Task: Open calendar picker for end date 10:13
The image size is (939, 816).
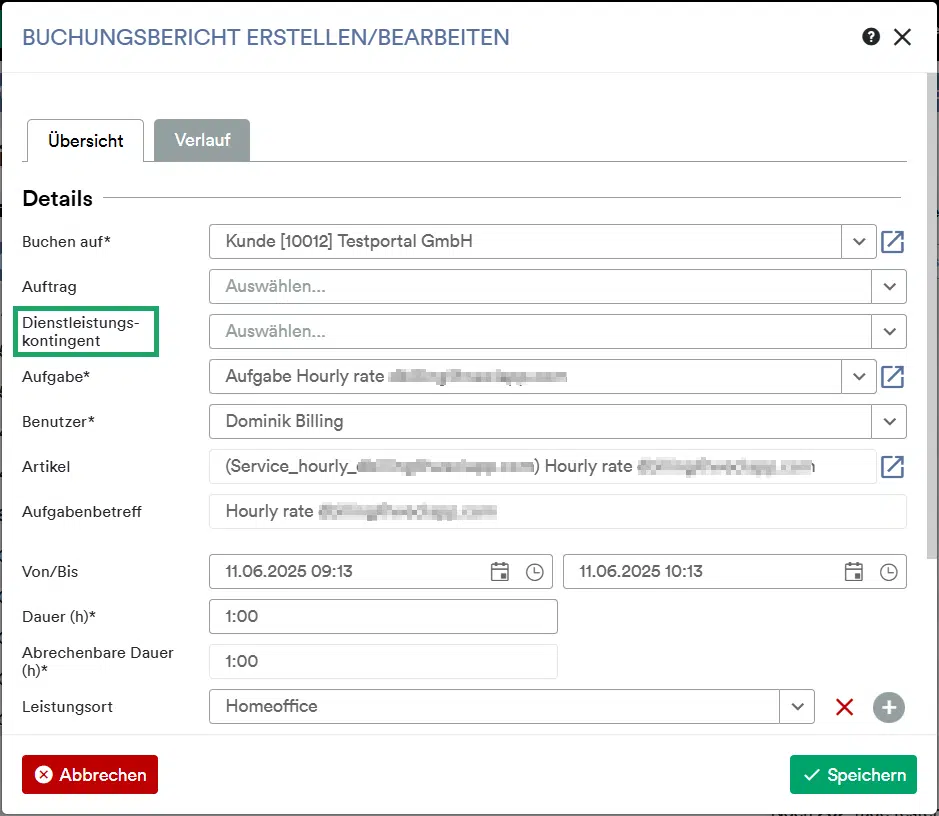Action: pos(853,572)
